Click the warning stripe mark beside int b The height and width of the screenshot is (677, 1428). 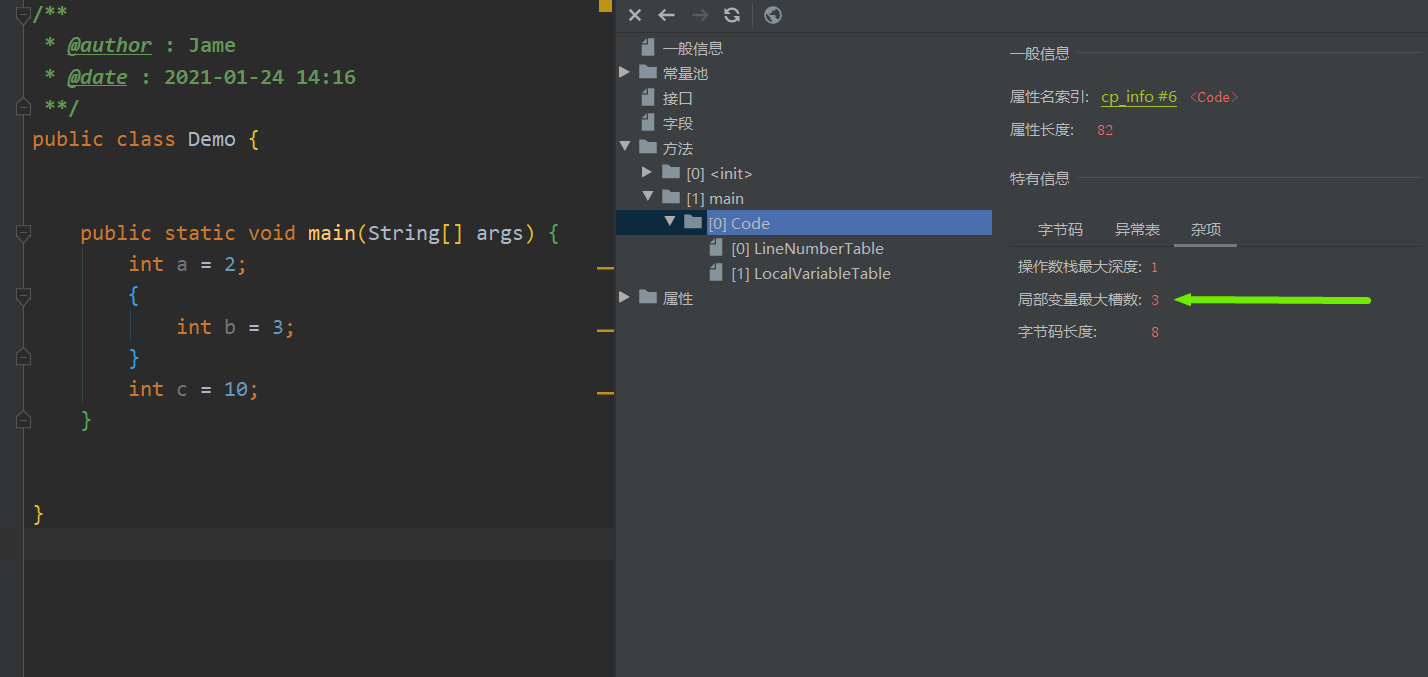coord(605,330)
